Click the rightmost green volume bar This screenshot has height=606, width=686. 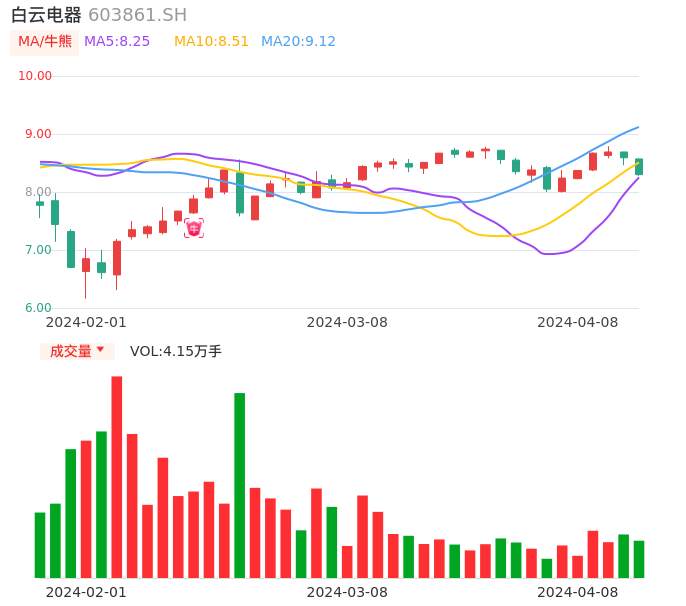point(639,559)
